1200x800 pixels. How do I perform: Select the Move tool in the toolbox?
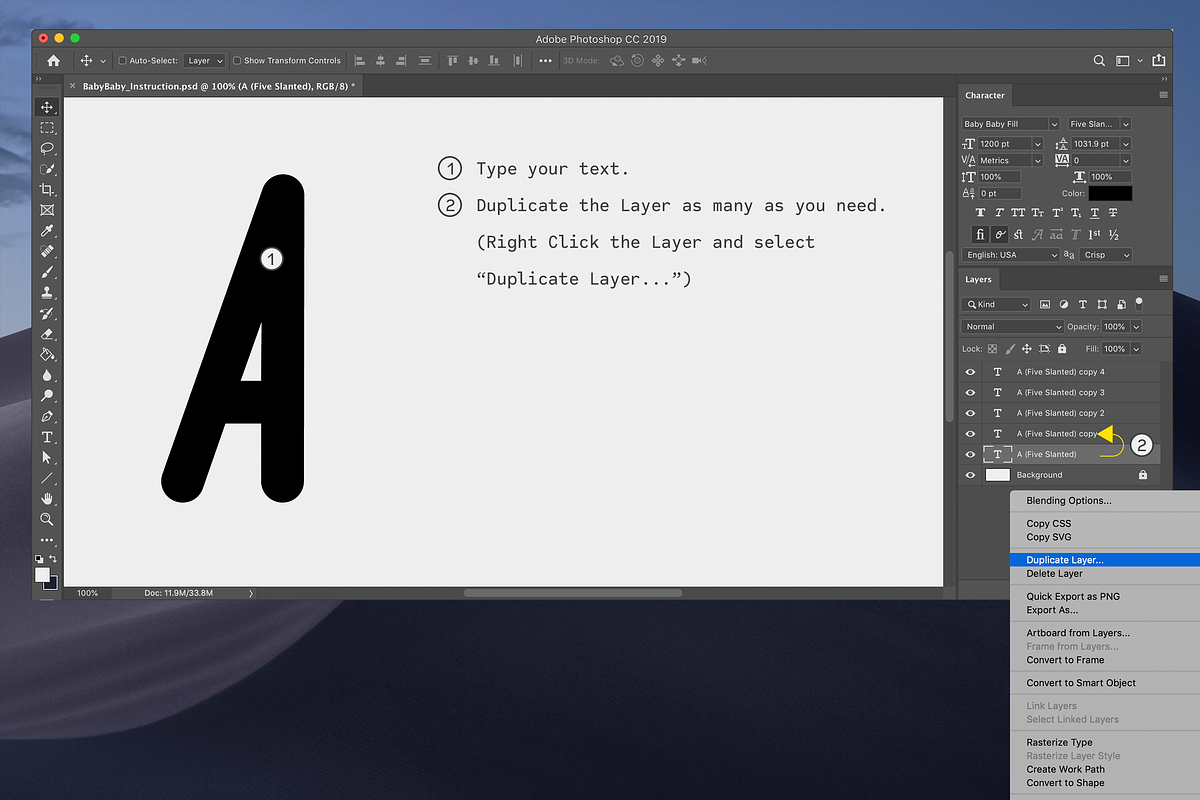click(46, 107)
